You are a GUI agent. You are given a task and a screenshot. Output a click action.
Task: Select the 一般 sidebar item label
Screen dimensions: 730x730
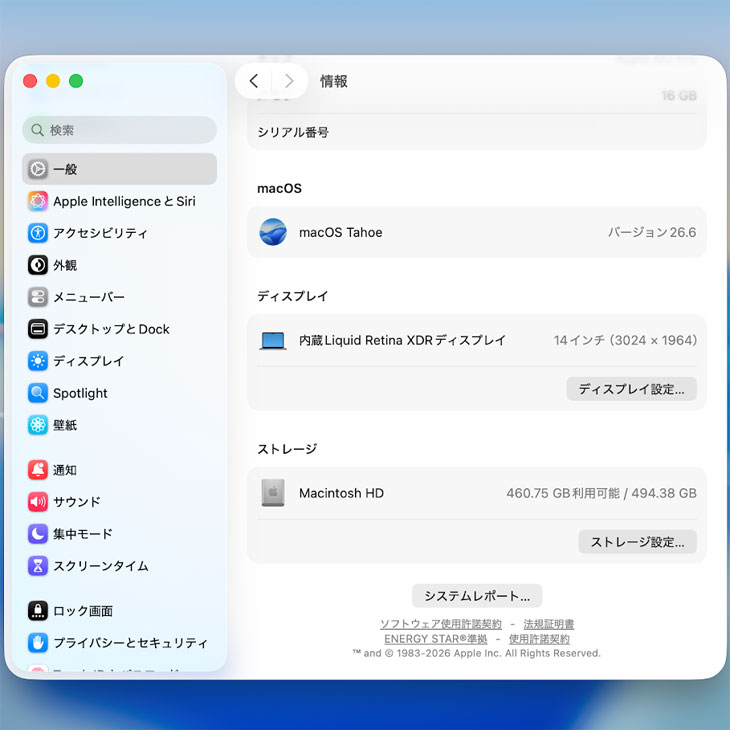pyautogui.click(x=65, y=169)
